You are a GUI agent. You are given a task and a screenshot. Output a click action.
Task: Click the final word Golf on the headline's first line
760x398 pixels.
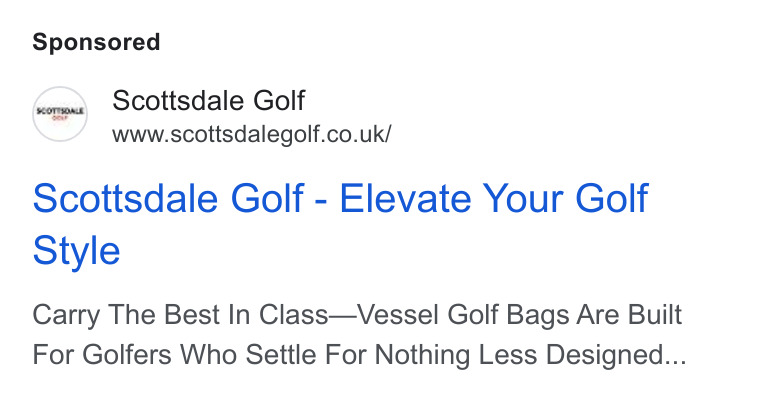611,198
